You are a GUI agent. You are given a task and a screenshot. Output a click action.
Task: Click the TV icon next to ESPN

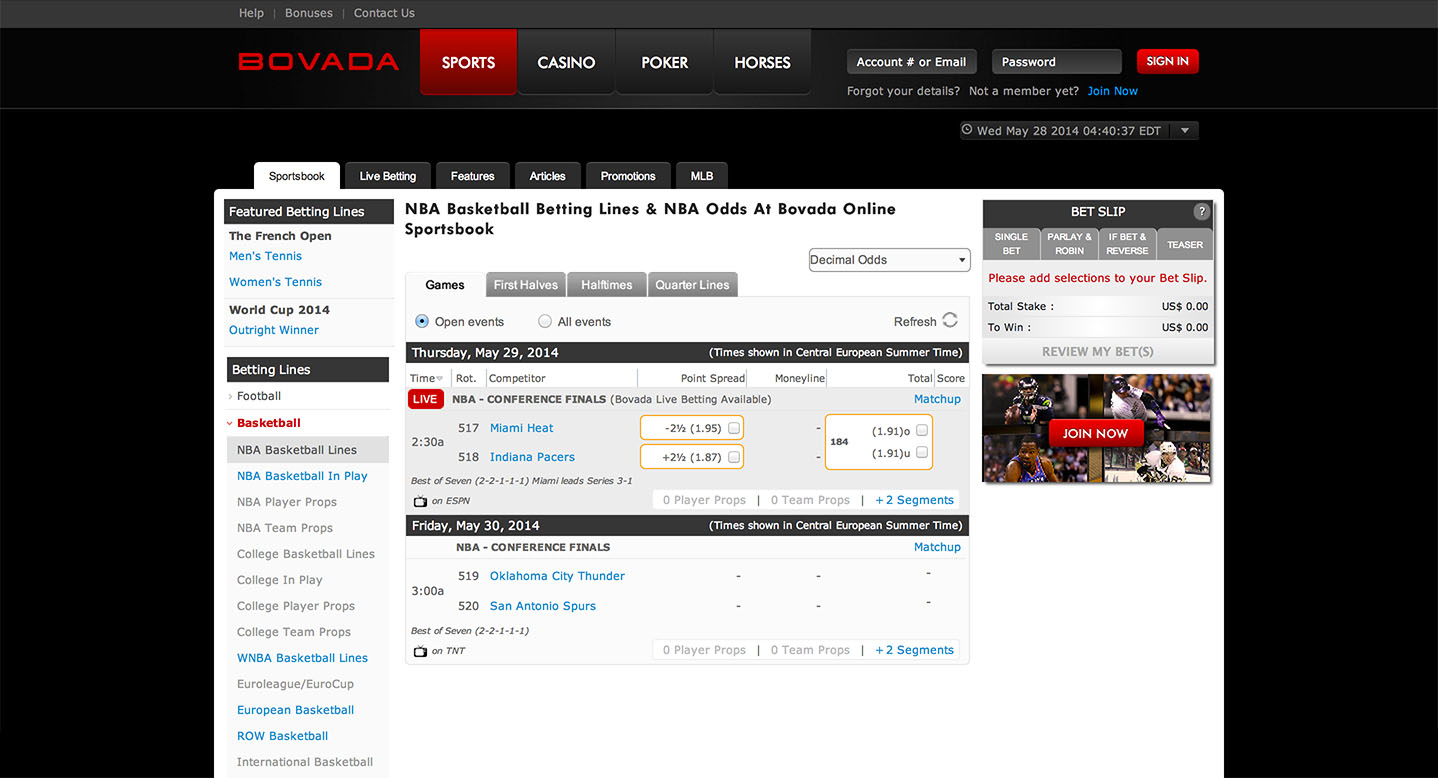pos(420,501)
